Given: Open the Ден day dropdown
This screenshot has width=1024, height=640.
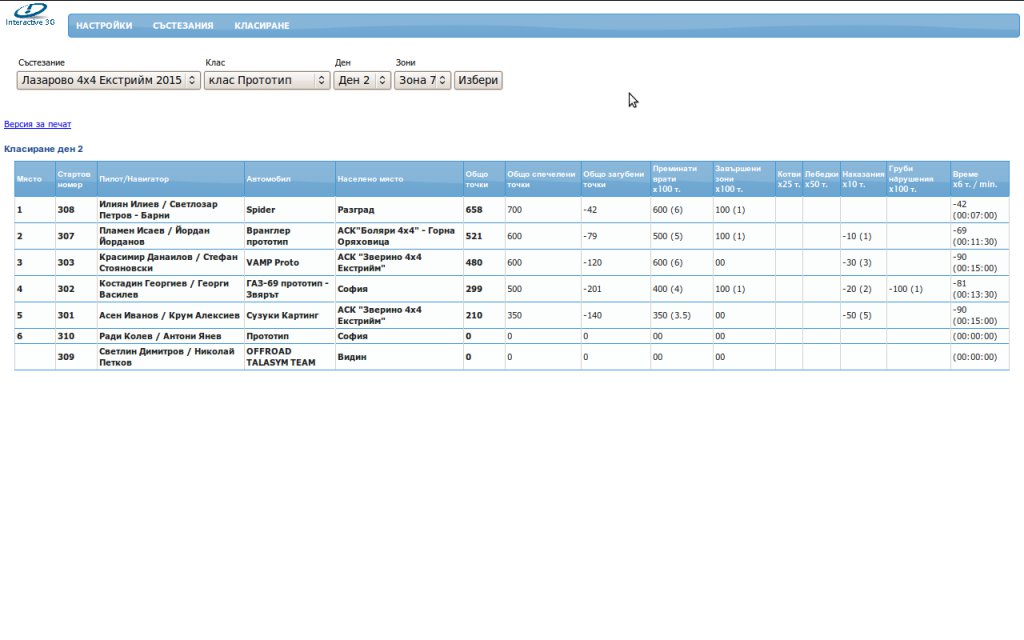Looking at the screenshot, I should [x=361, y=80].
